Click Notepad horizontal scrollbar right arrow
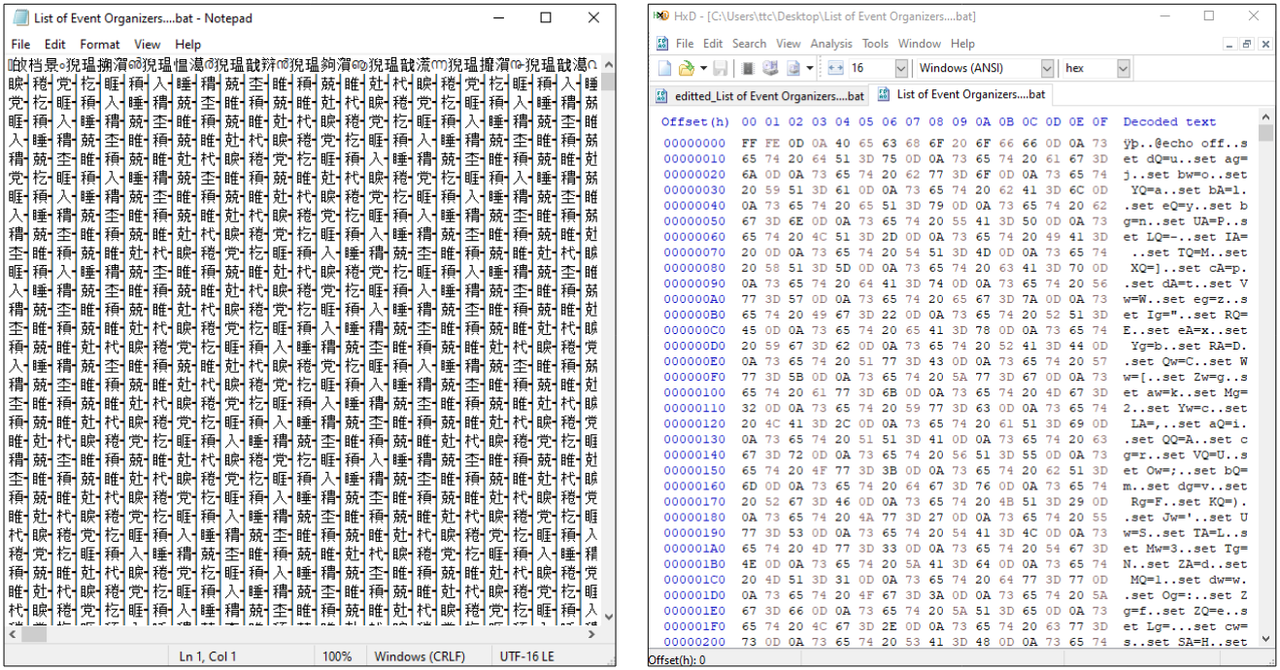1280x670 pixels. coord(592,635)
